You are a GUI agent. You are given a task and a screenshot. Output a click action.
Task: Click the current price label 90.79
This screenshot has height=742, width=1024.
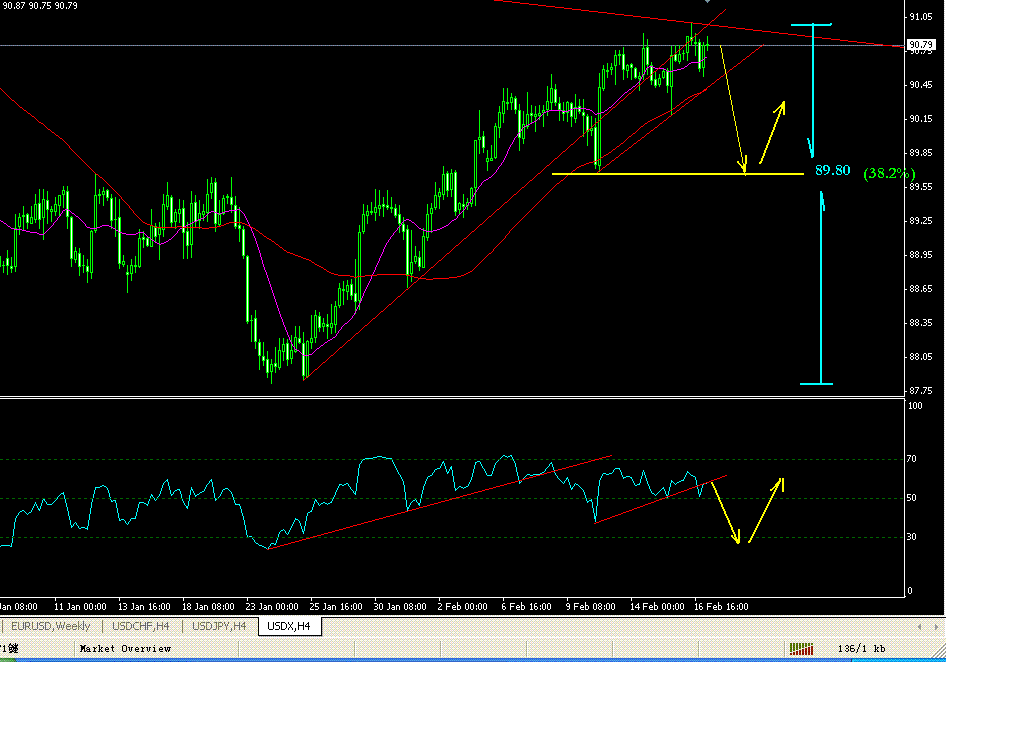point(921,45)
